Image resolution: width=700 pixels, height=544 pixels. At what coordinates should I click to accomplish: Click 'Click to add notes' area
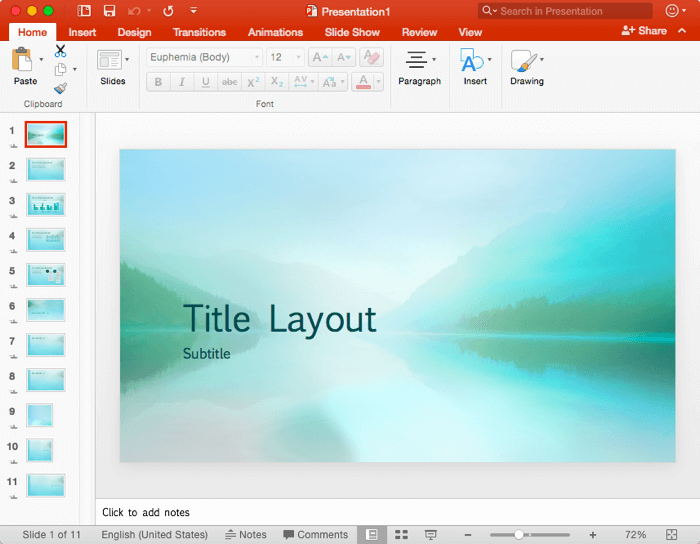click(146, 512)
